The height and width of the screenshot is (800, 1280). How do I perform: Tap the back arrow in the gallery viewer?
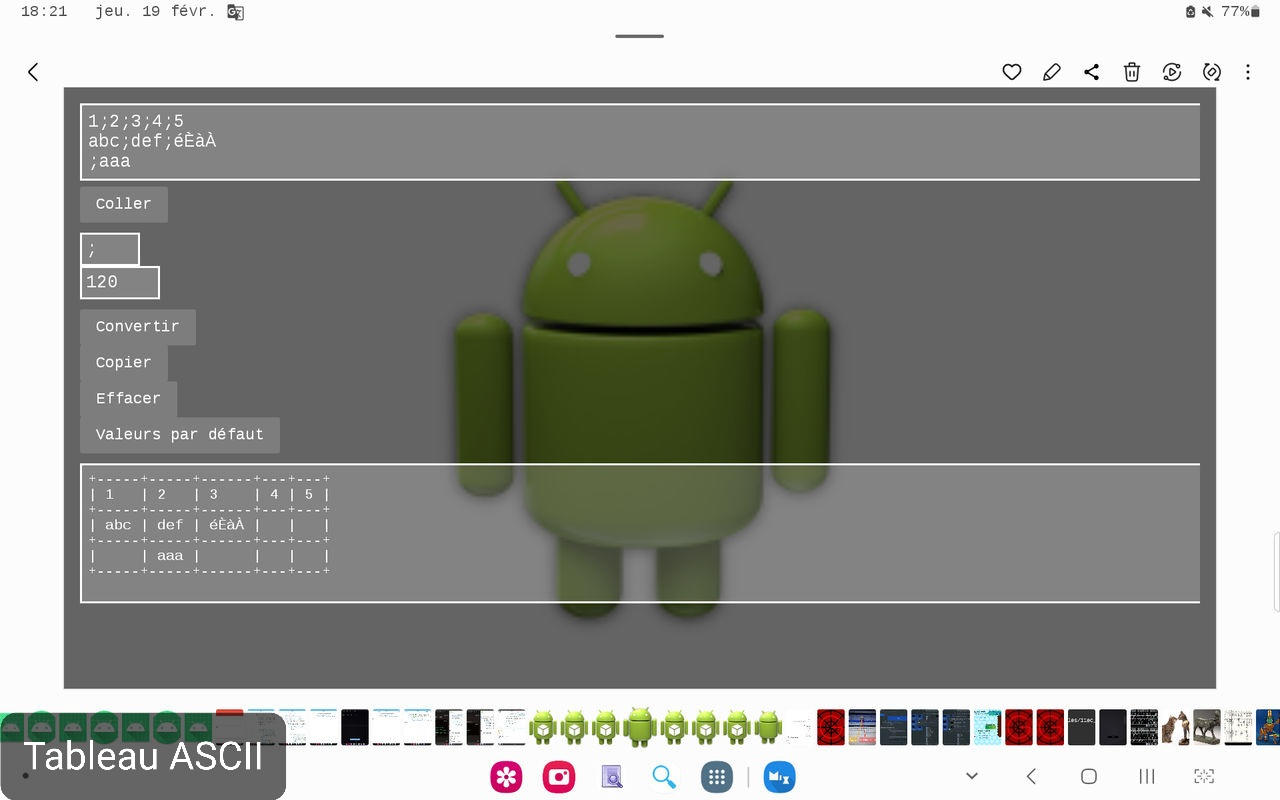[x=33, y=72]
